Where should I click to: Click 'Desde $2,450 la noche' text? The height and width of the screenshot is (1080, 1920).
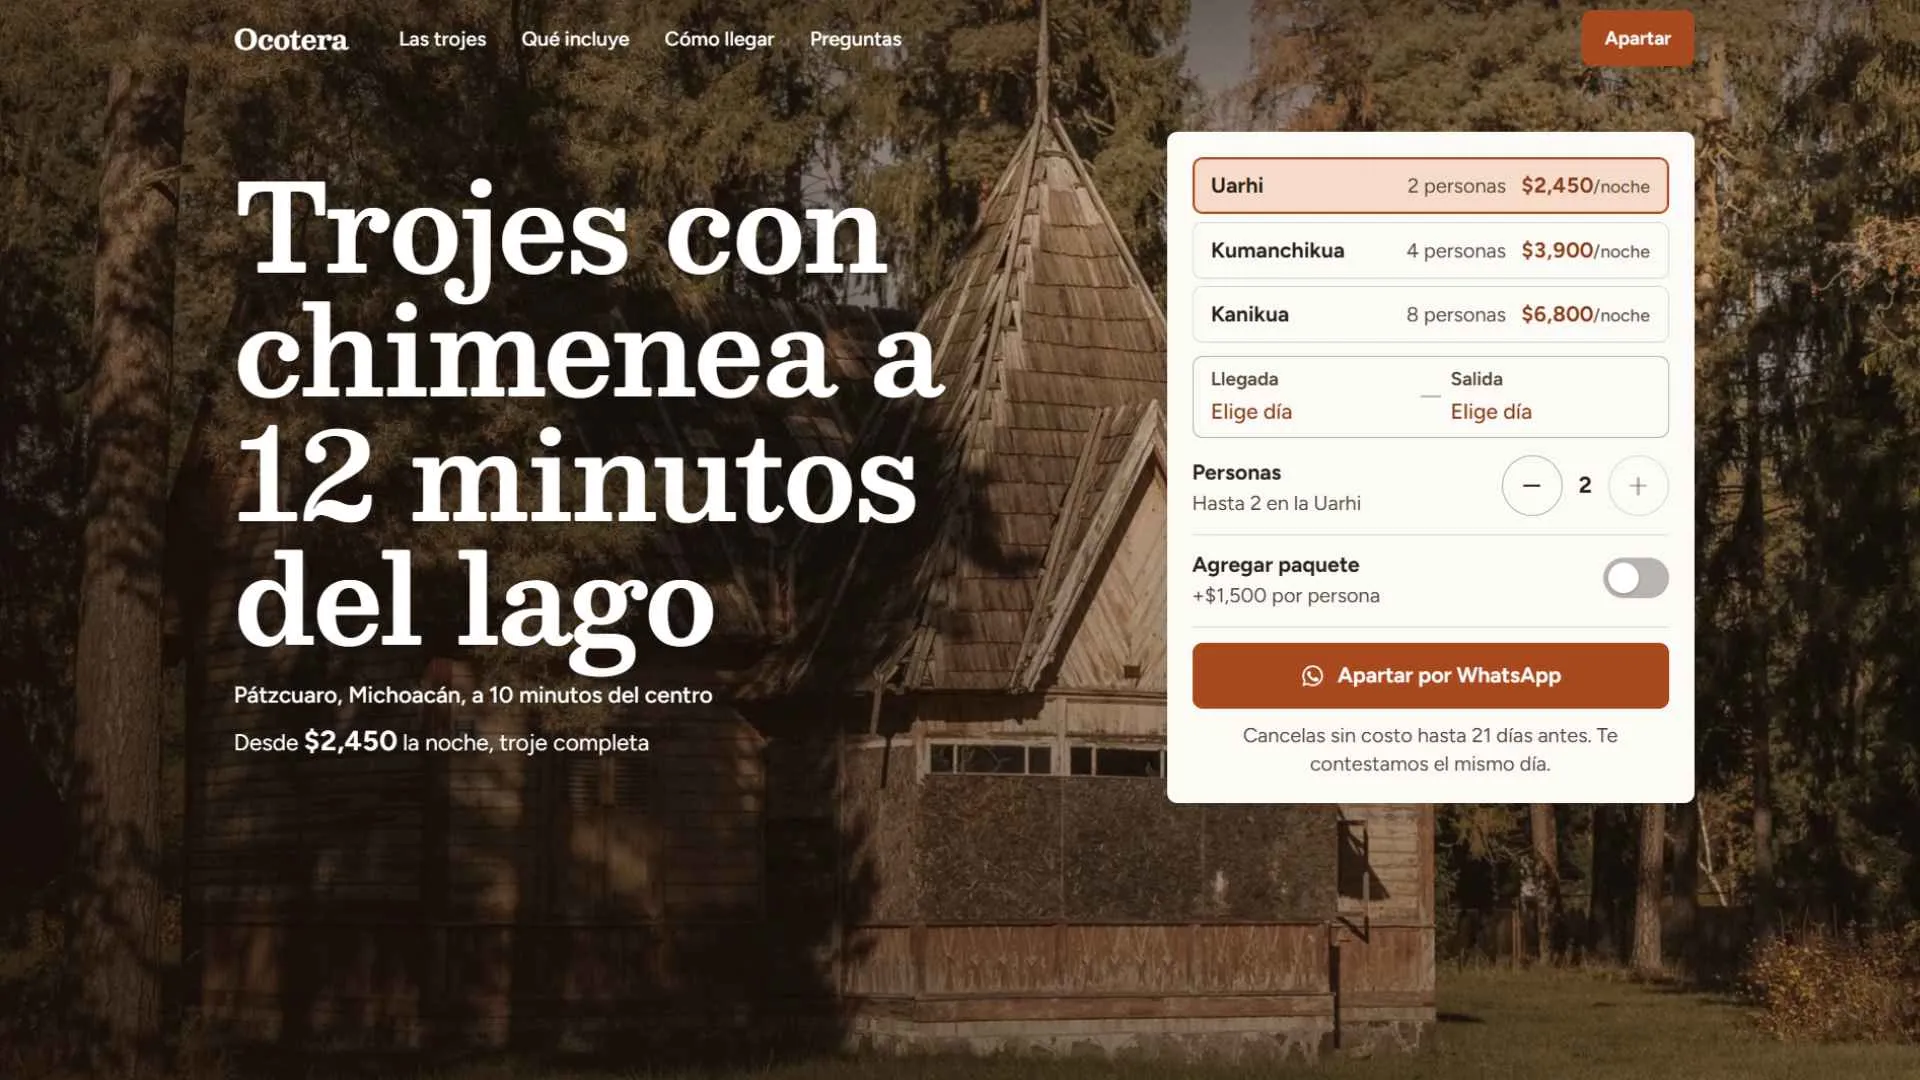pos(441,742)
